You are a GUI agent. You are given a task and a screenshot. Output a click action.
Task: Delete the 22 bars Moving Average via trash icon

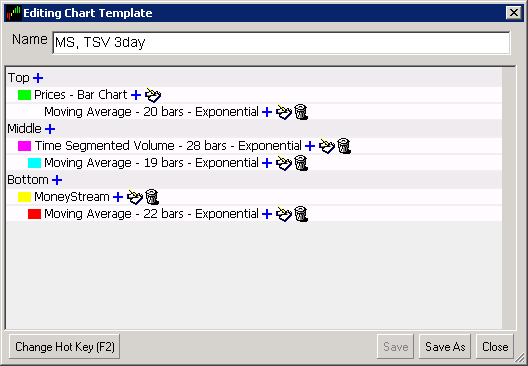click(301, 214)
